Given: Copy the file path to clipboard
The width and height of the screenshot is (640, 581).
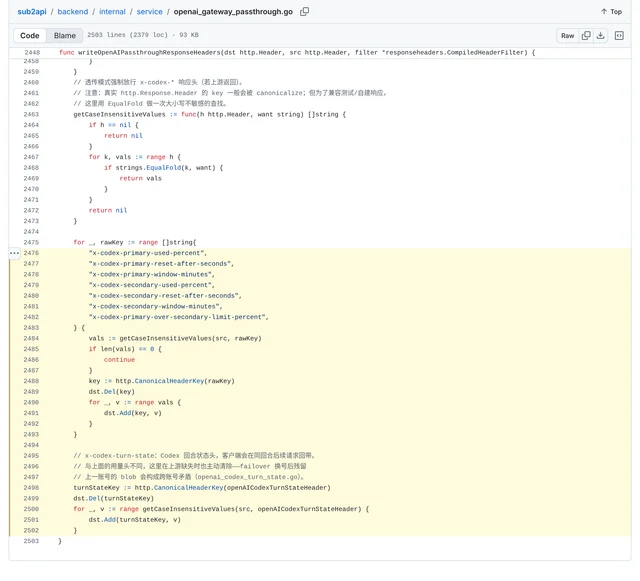Looking at the screenshot, I should tap(304, 11).
